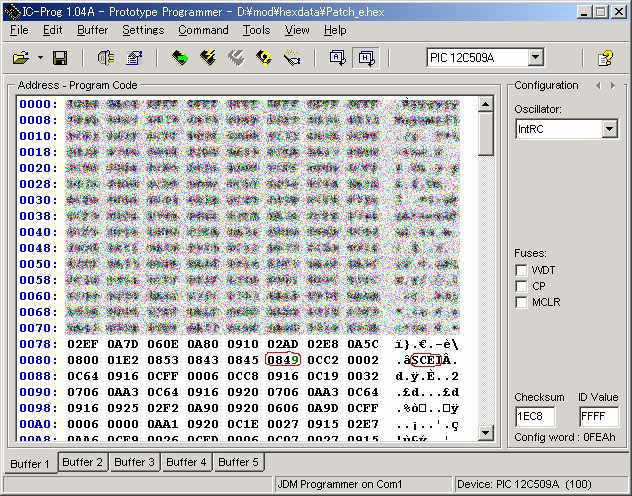Select hex cell 0925 in row 0098
This screenshot has width=632, height=496.
coord(123,408)
